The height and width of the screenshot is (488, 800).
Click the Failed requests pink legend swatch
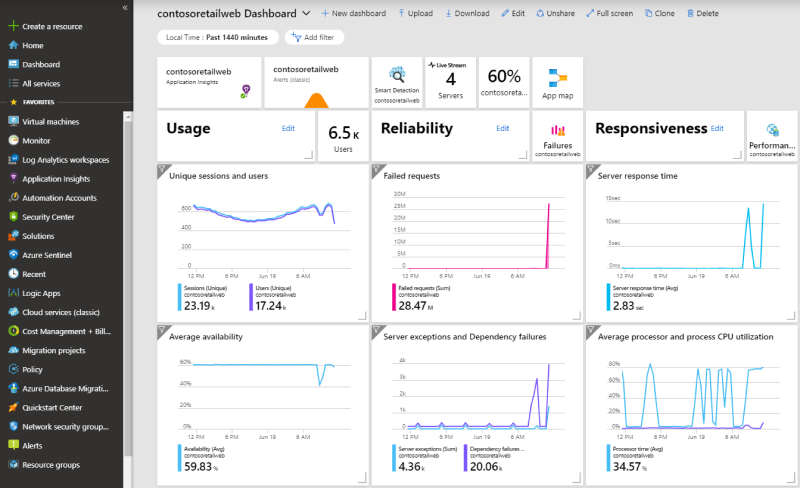(394, 297)
